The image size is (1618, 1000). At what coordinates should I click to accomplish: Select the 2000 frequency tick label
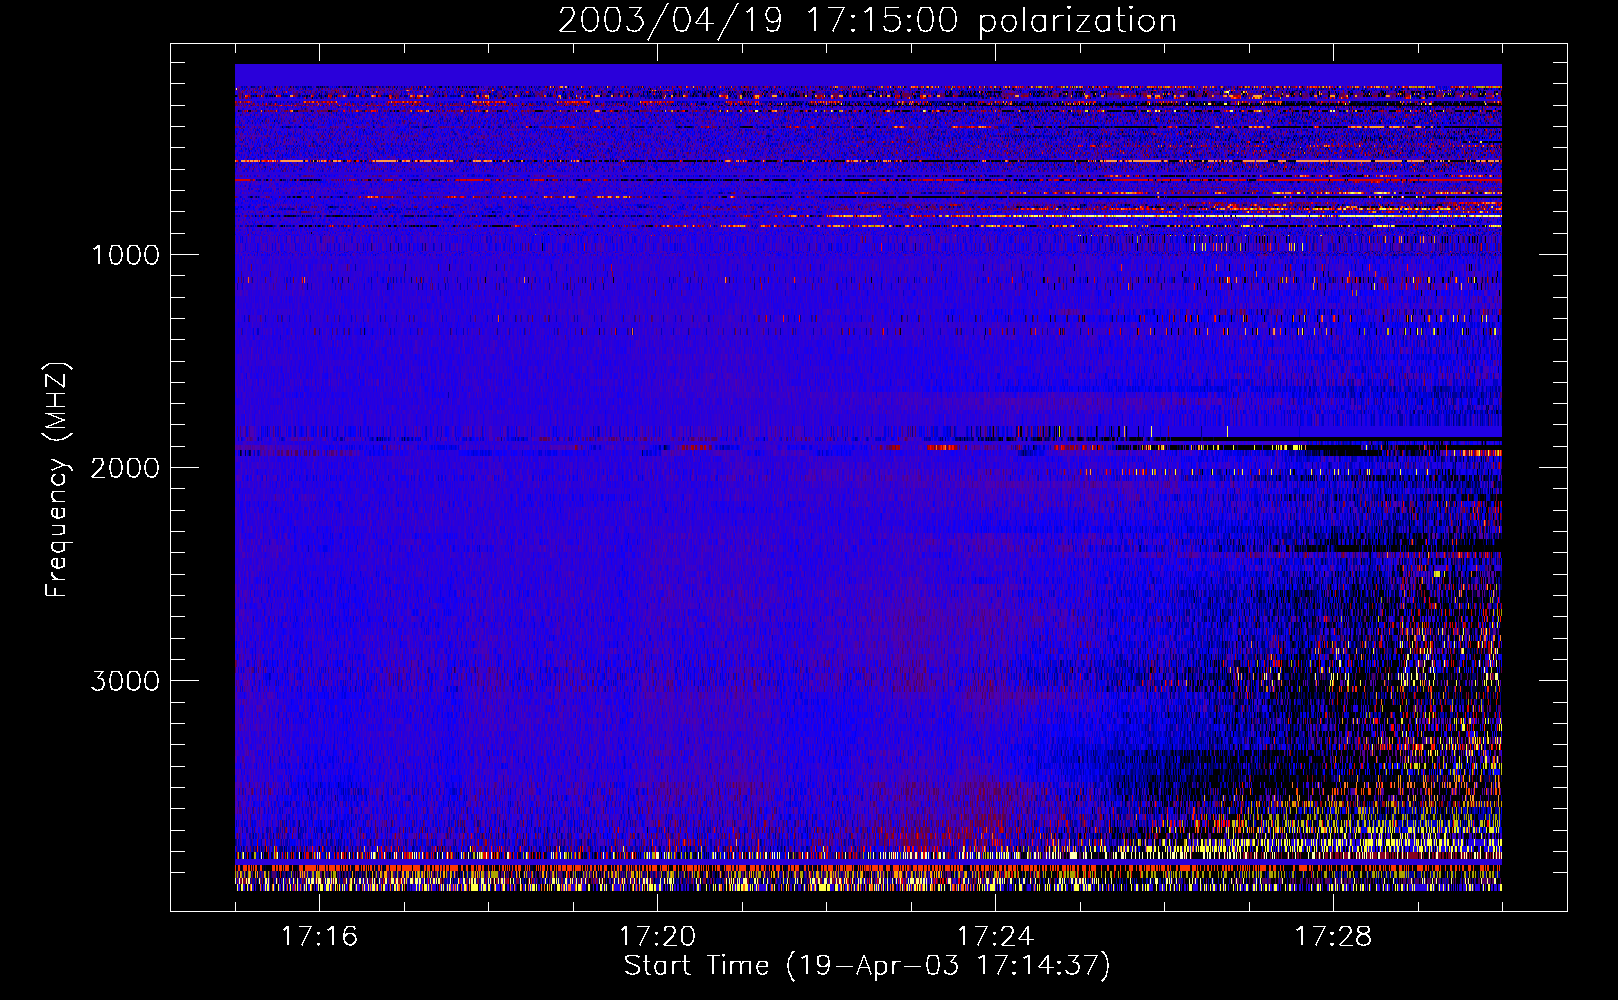pos(125,468)
